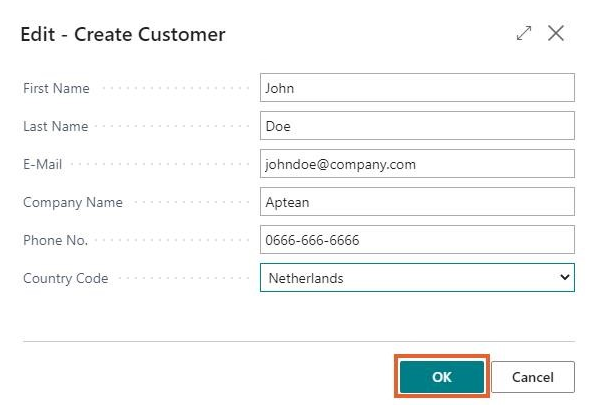608x420 pixels.
Task: Place cursor in Phone No. field
Action: (417, 240)
